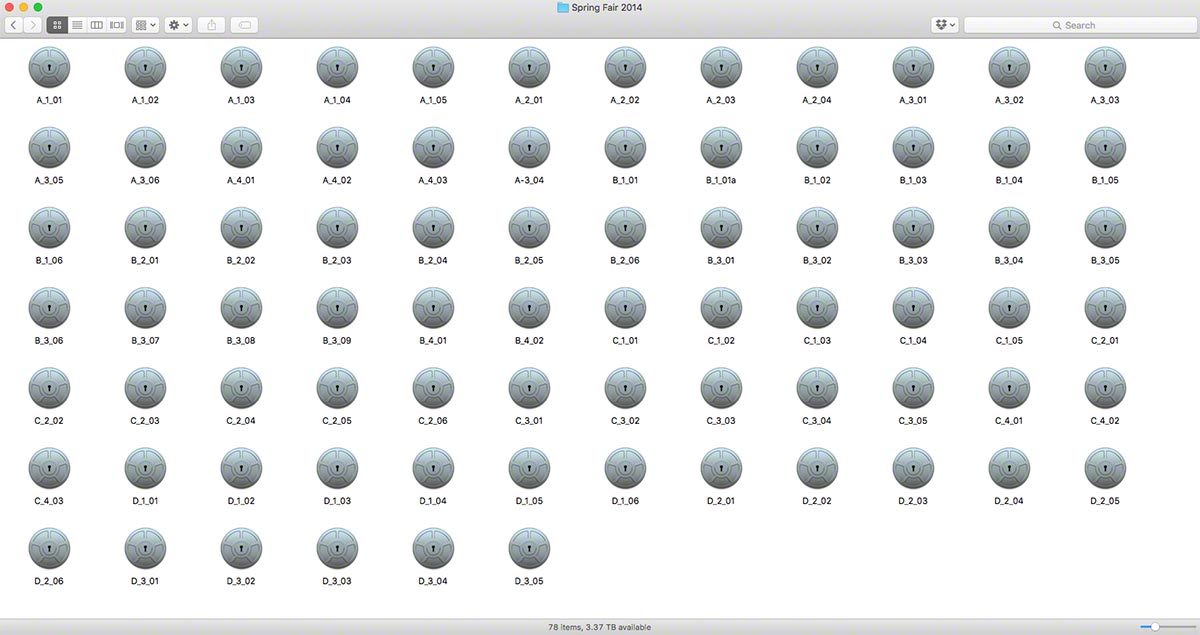
Task: Click the file name label D_2_06
Action: click(50, 581)
